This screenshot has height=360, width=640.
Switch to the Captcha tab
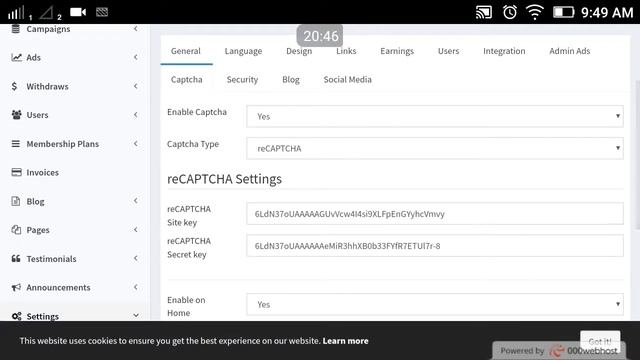[187, 80]
